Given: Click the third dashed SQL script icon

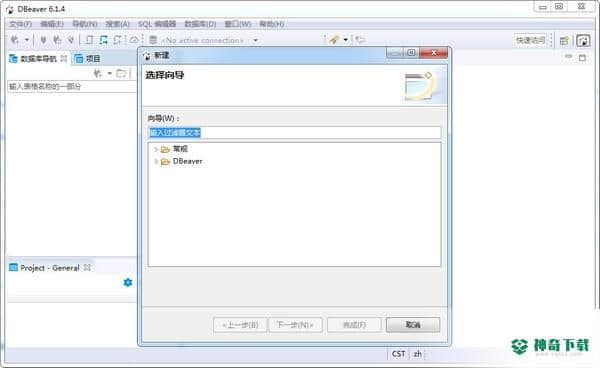Looking at the screenshot, I should [117, 40].
